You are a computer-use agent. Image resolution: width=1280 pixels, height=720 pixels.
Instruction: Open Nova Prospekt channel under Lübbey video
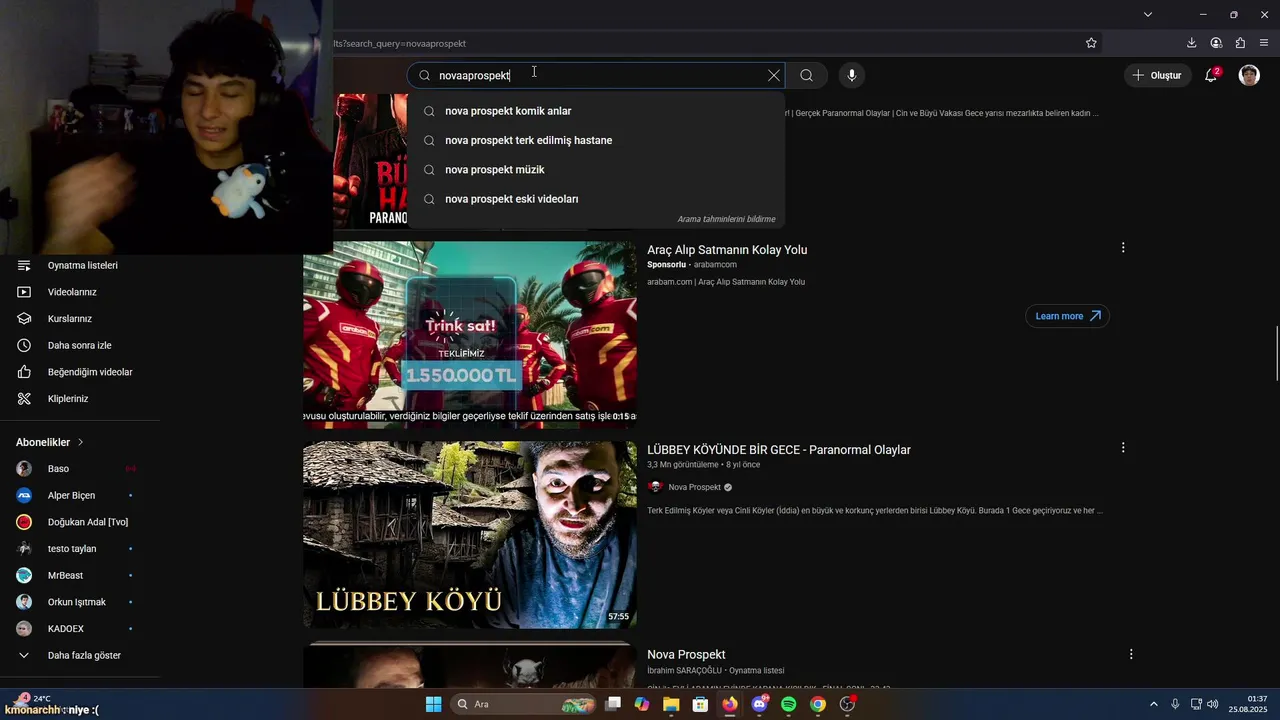click(694, 487)
